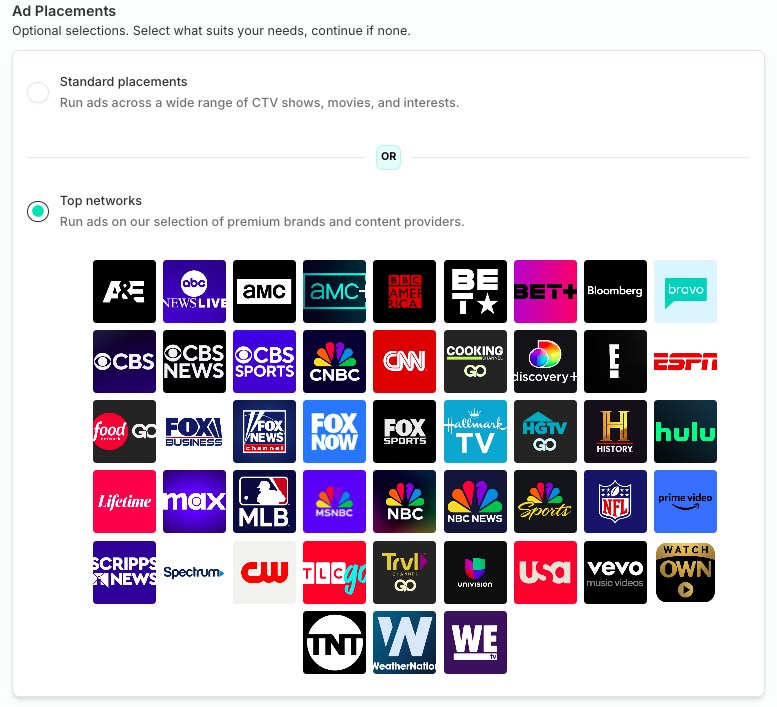Screen dimensions: 777x707
Task: Choose the CBS News tile
Action: (194, 362)
